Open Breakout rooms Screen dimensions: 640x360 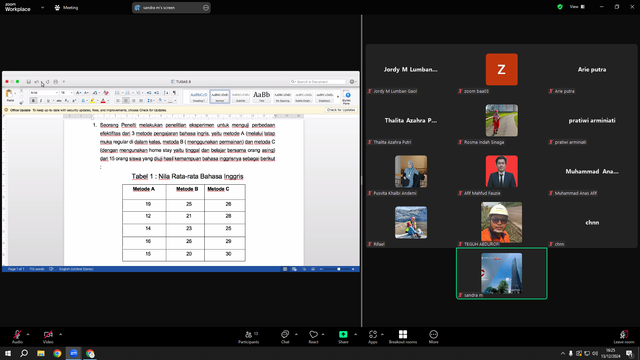[x=403, y=337]
